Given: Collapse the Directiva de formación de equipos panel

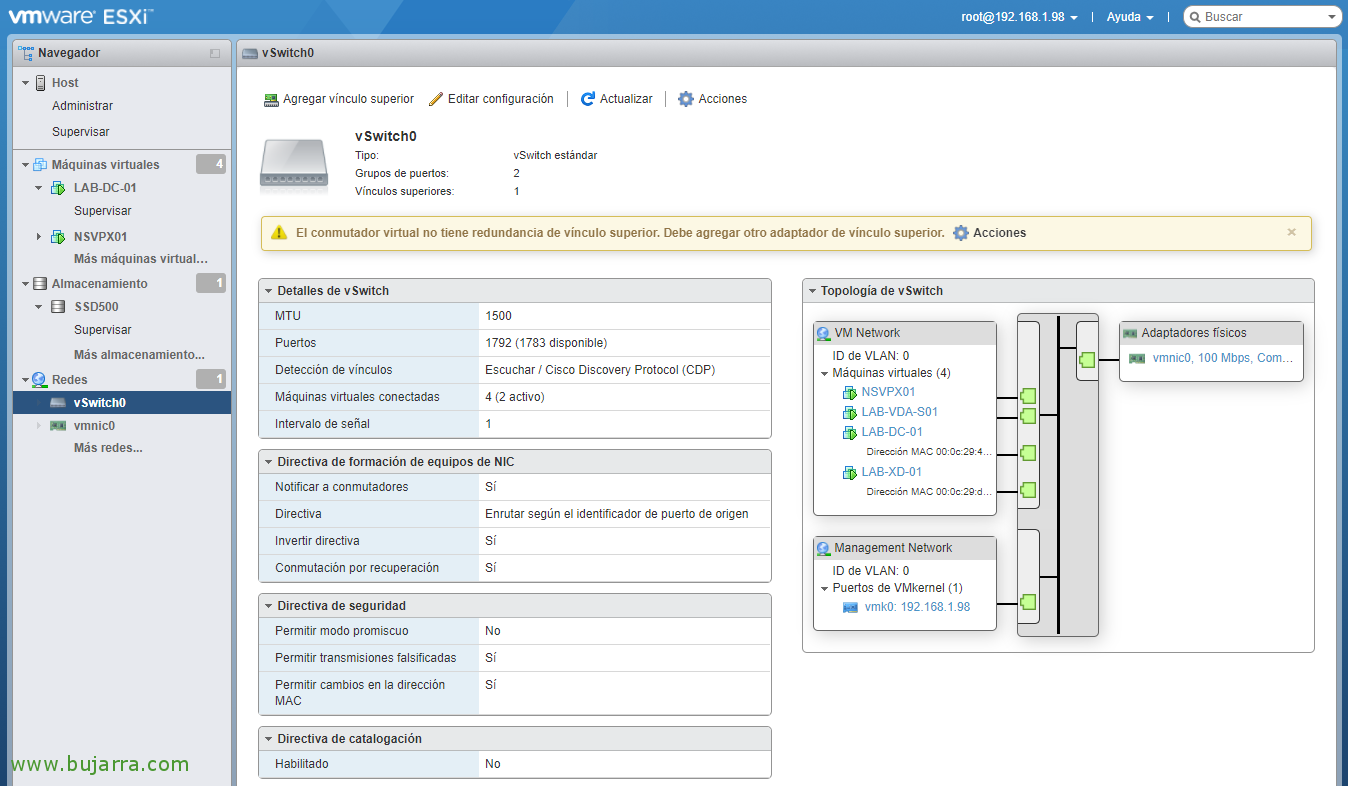Looking at the screenshot, I should (269, 462).
